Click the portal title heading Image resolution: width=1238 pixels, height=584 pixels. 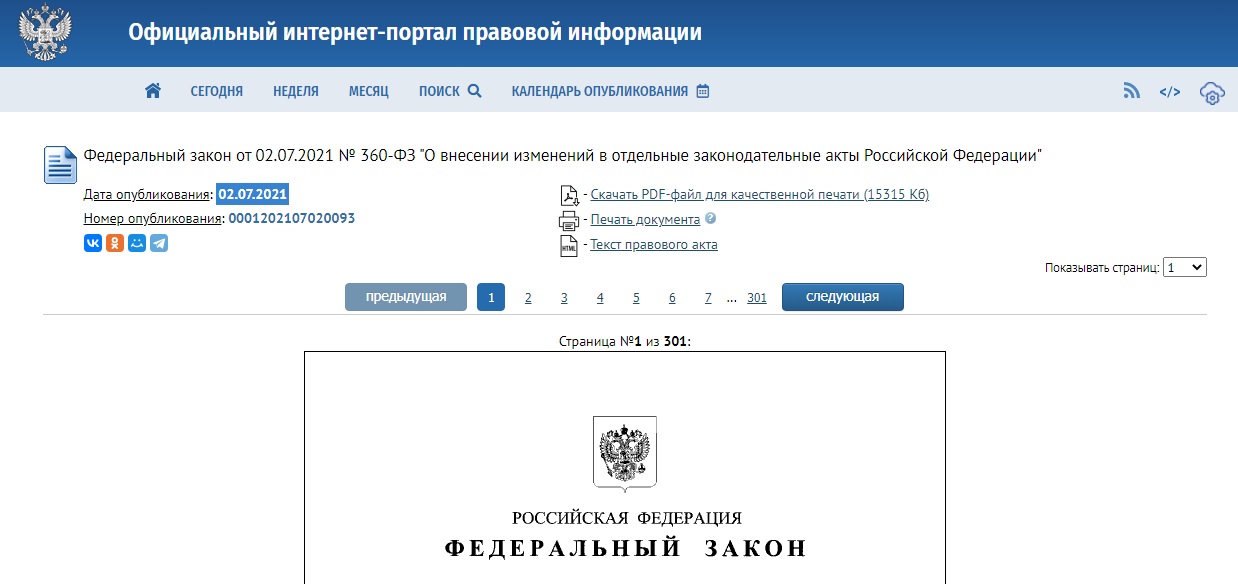415,32
